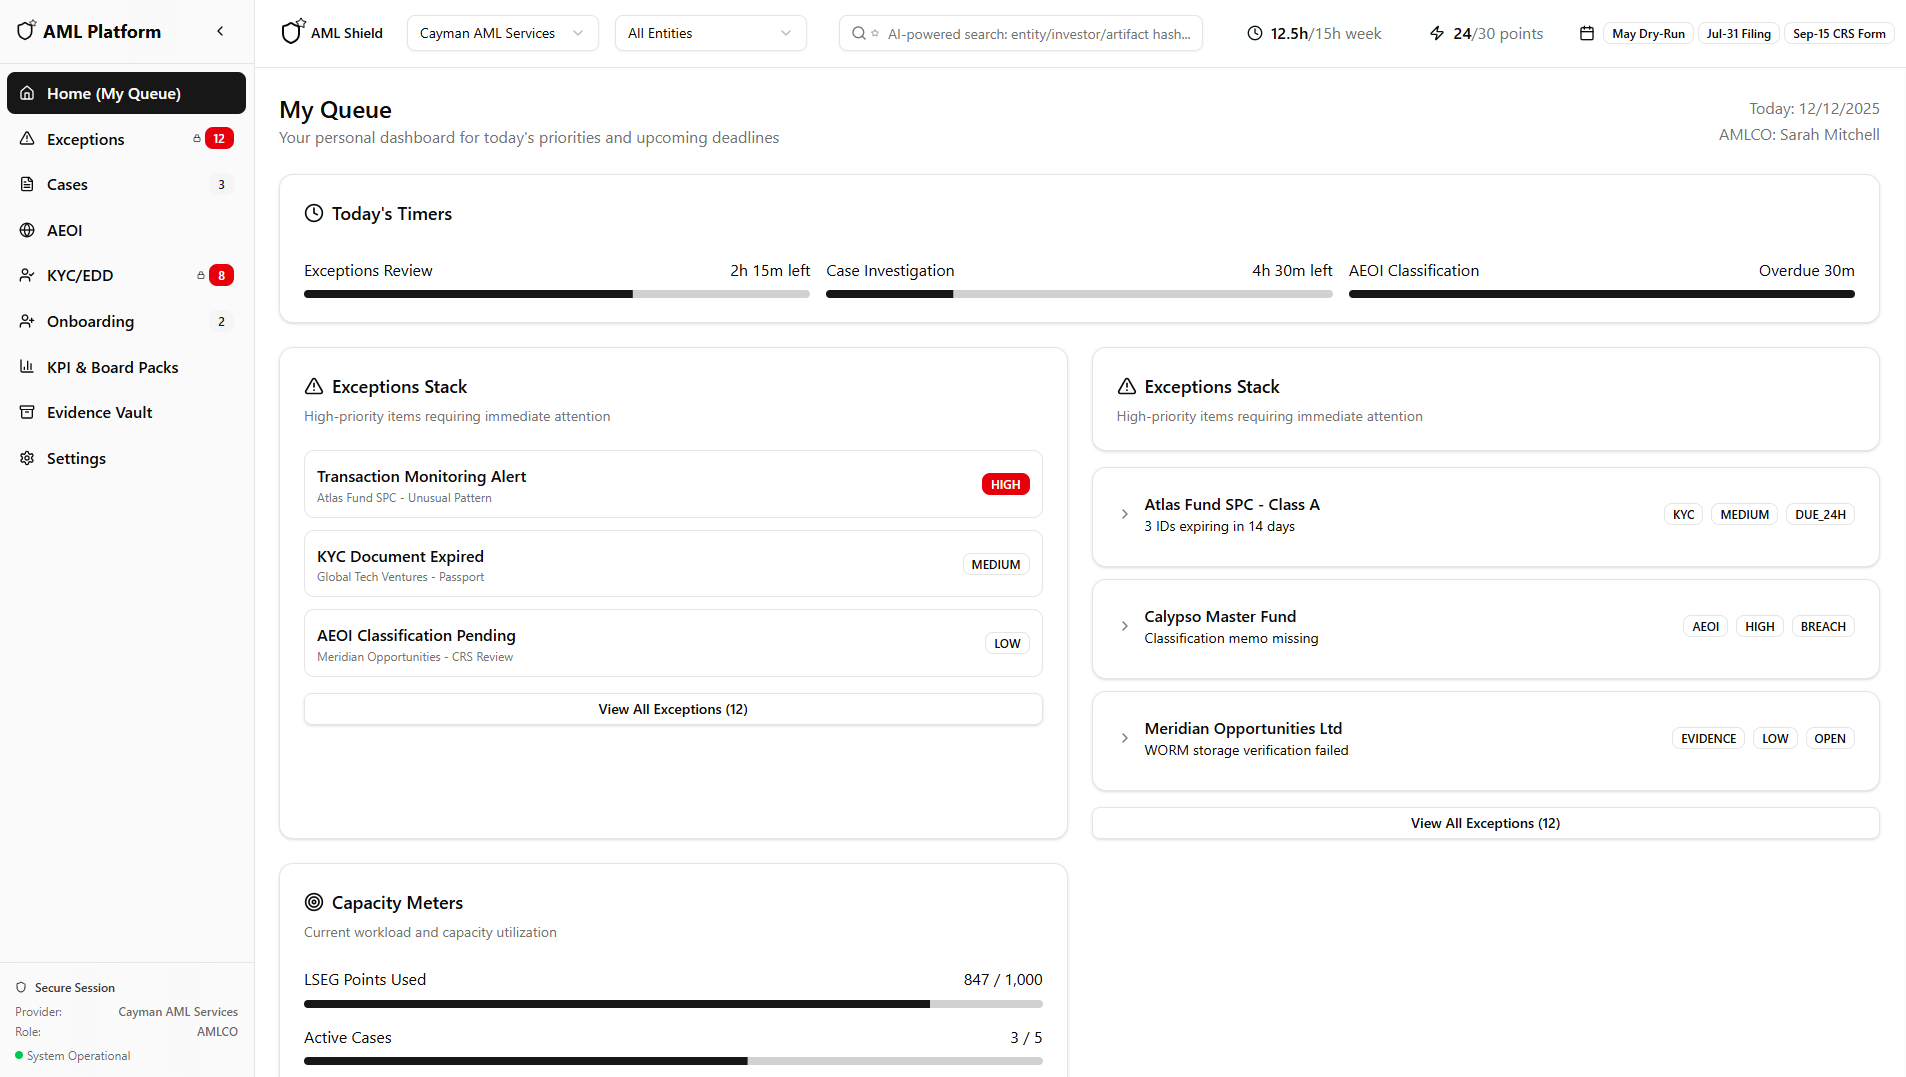Toggle the Exceptions alert badge showing 12
The width and height of the screenshot is (1906, 1077).
pyautogui.click(x=218, y=138)
